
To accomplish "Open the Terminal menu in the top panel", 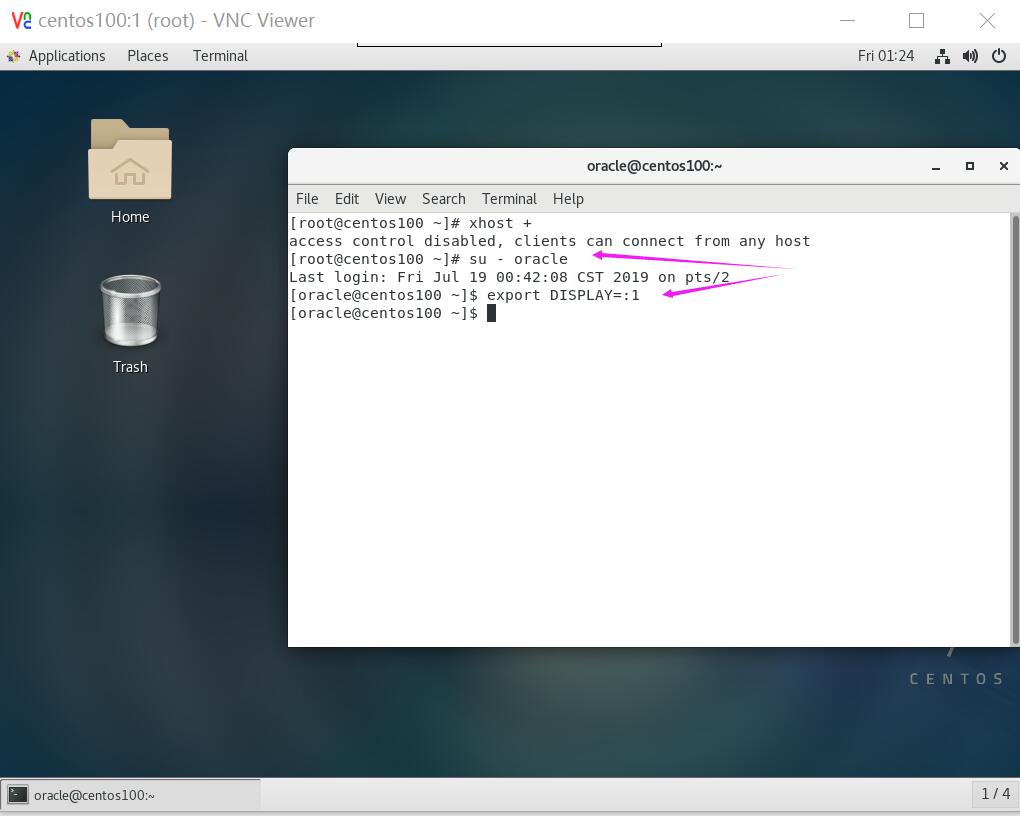I will coord(220,56).
